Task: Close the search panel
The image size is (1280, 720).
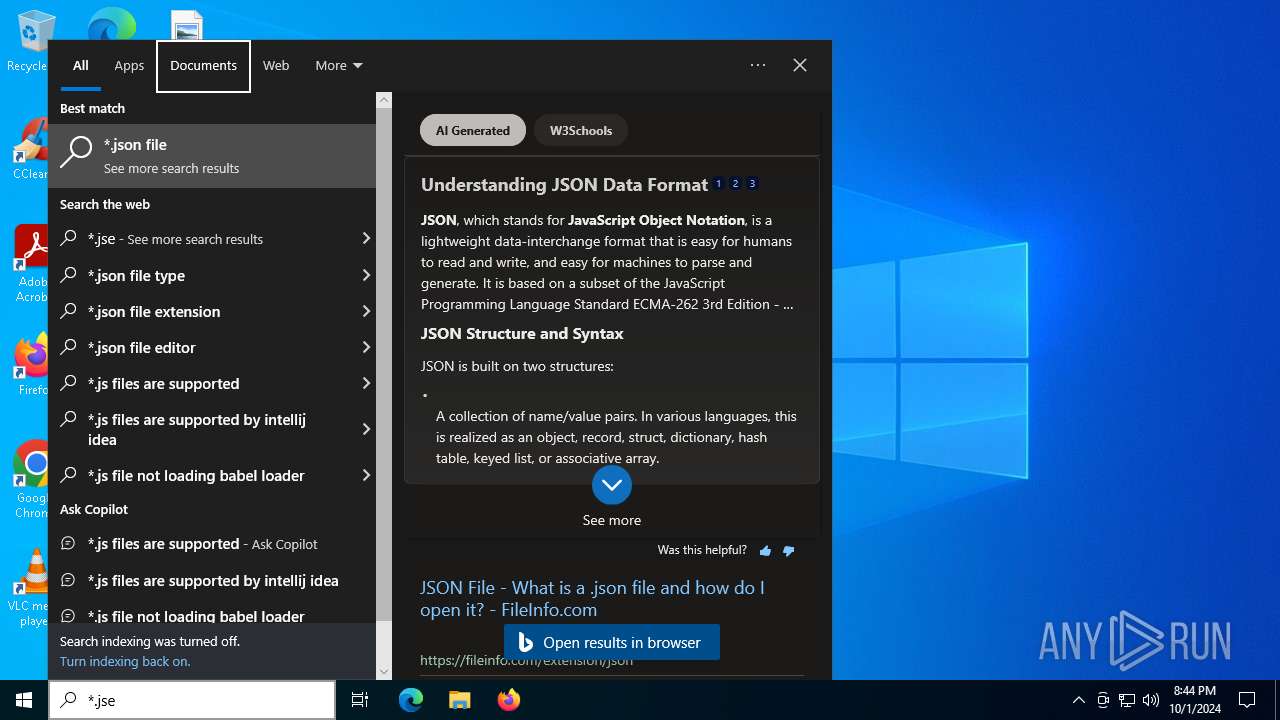Action: [800, 65]
